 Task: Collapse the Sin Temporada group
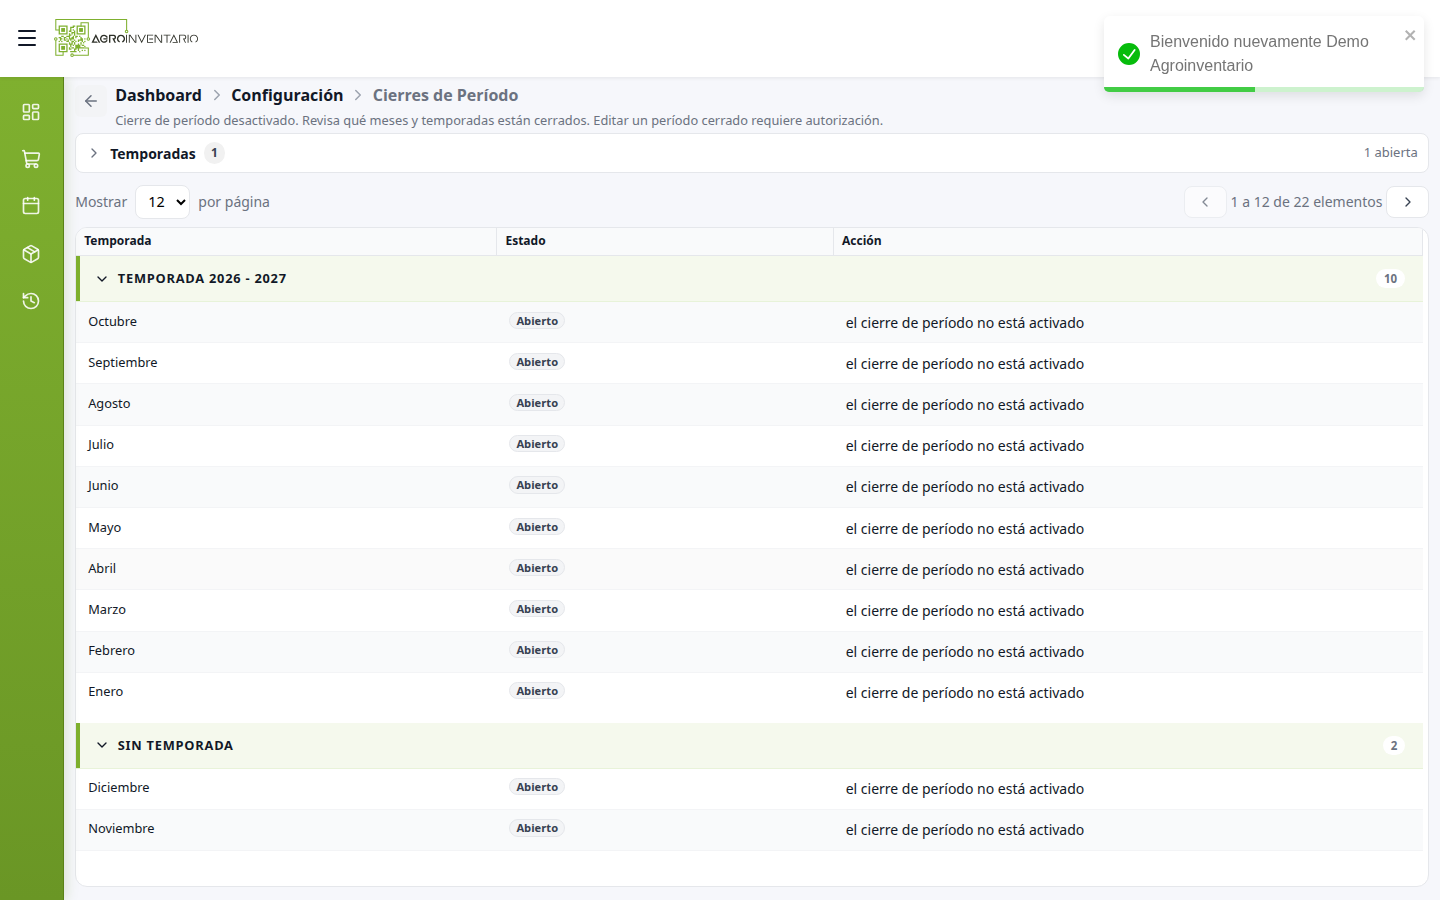click(102, 746)
